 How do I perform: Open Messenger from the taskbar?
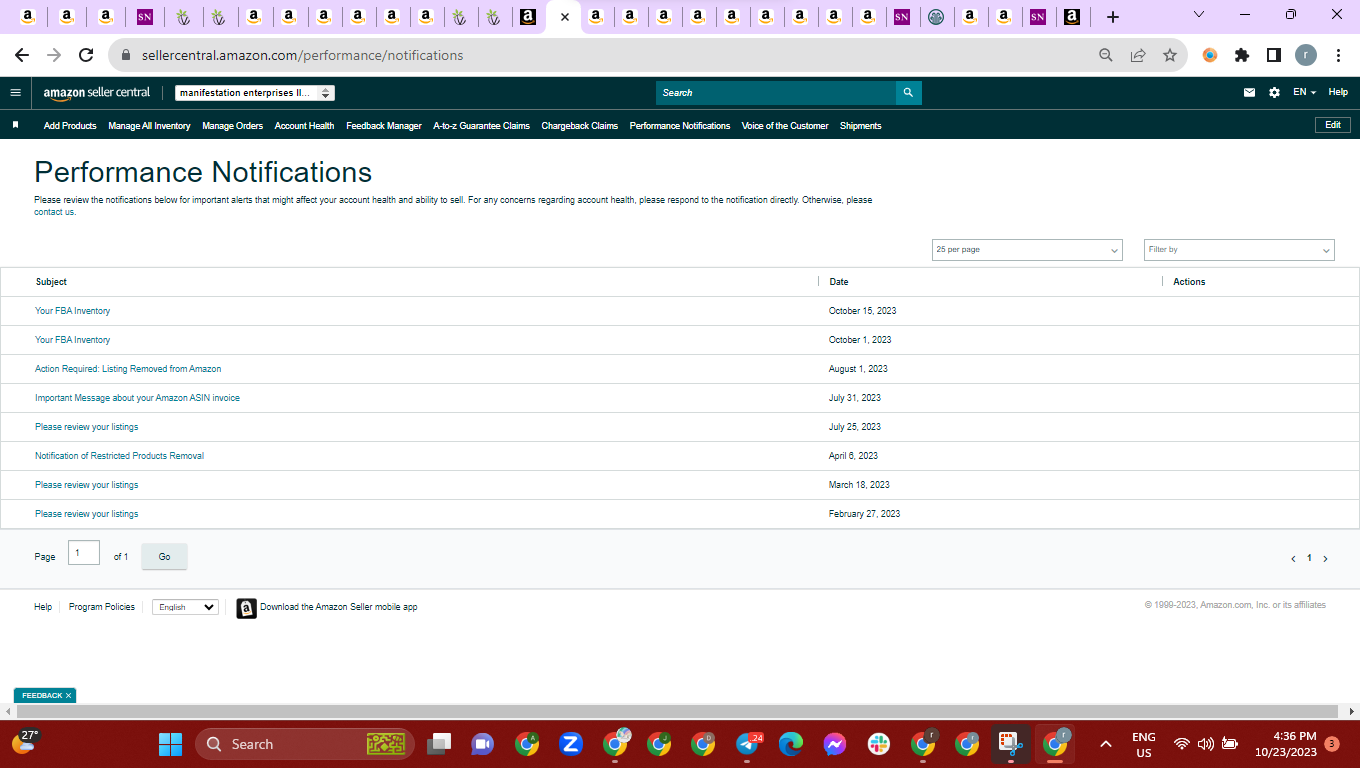[835, 744]
